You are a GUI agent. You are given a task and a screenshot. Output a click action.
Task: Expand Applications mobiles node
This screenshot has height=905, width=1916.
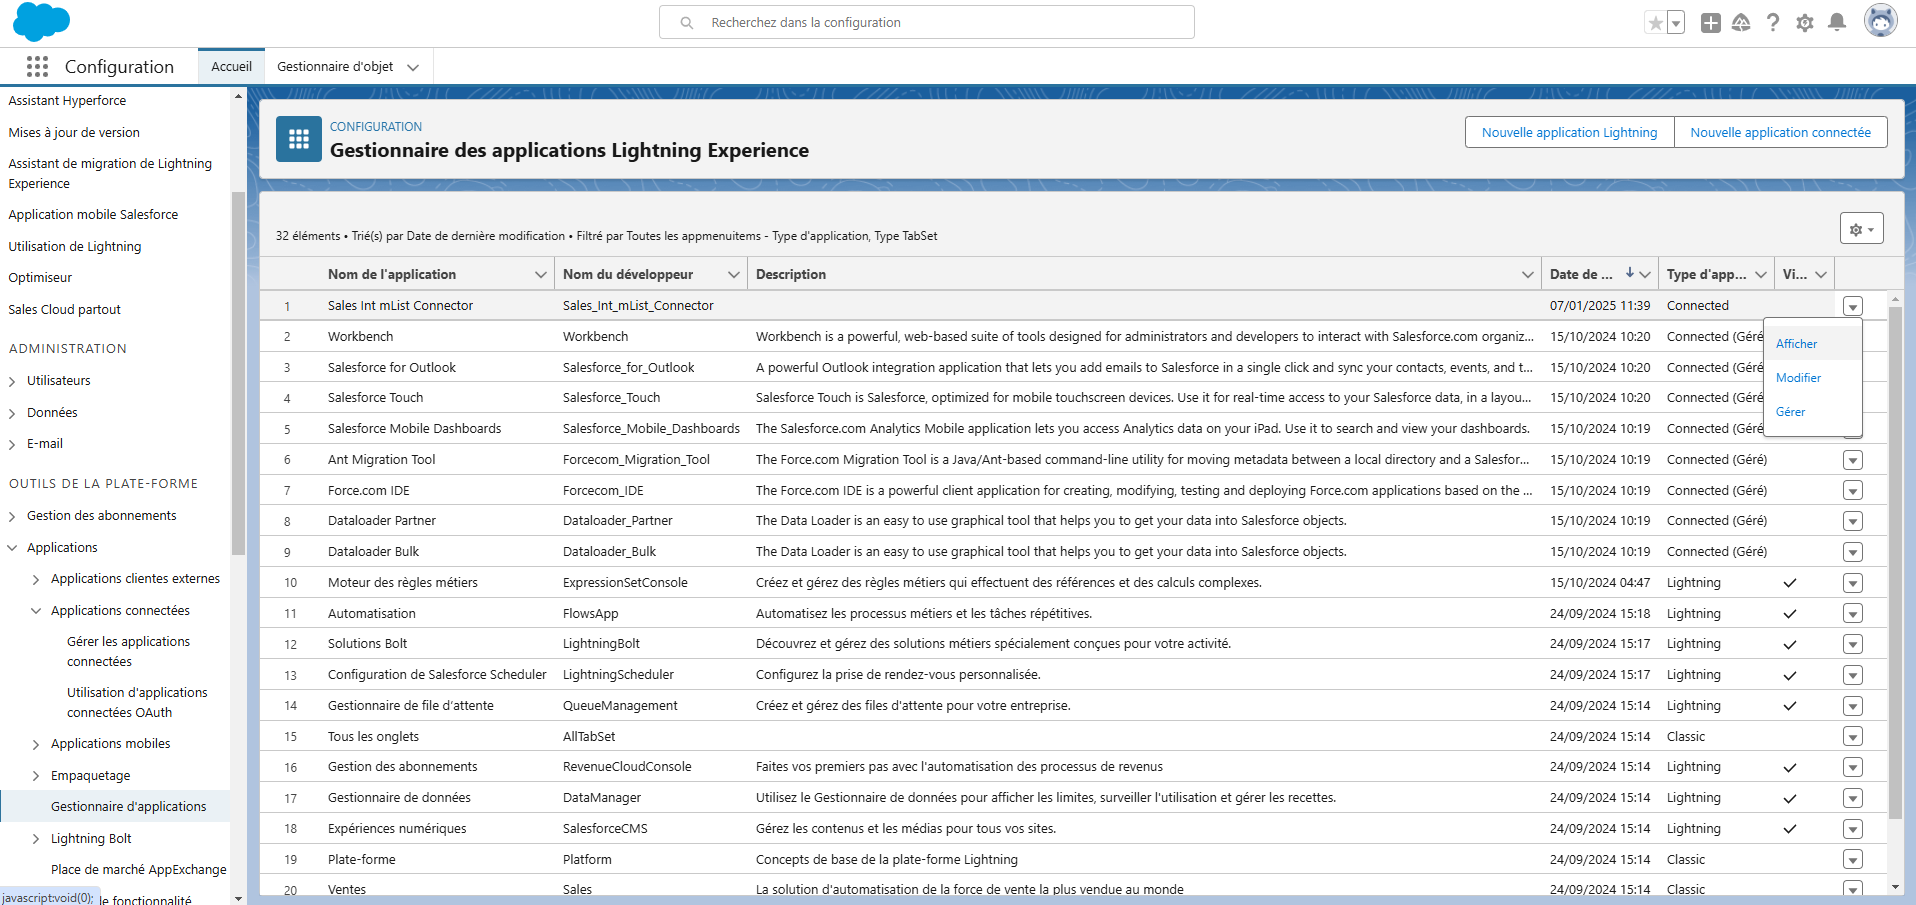tap(36, 745)
